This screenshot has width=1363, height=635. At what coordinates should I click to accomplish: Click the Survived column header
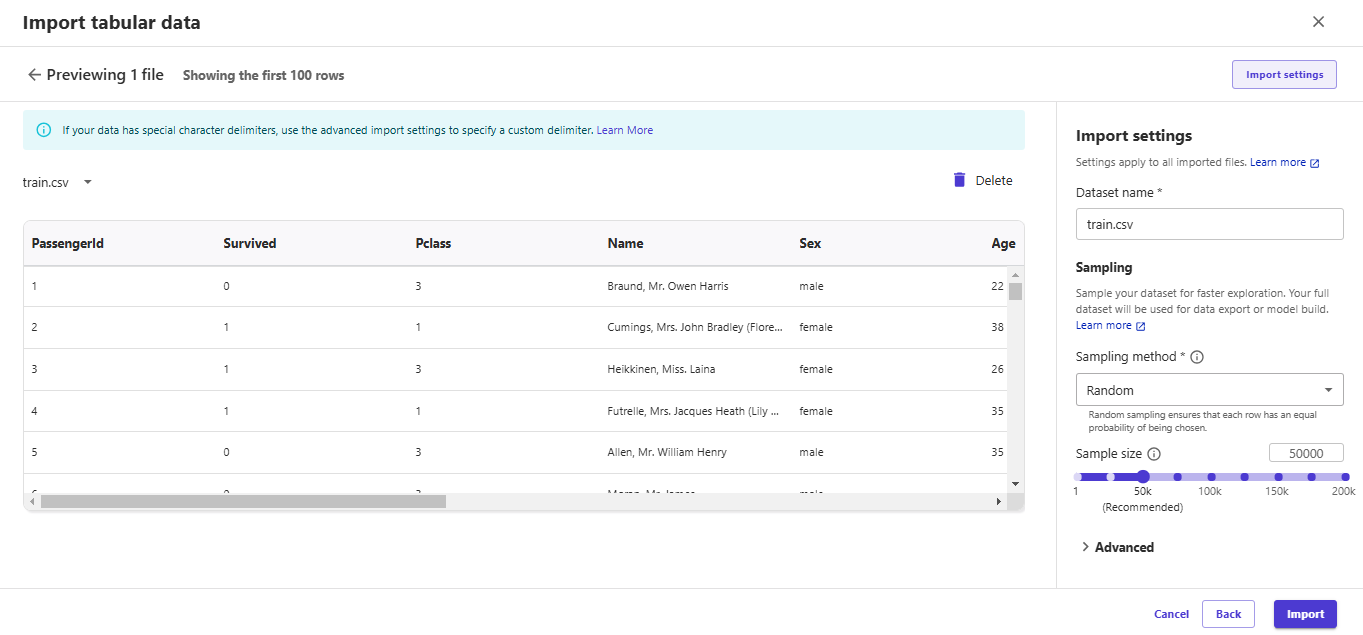click(x=250, y=243)
